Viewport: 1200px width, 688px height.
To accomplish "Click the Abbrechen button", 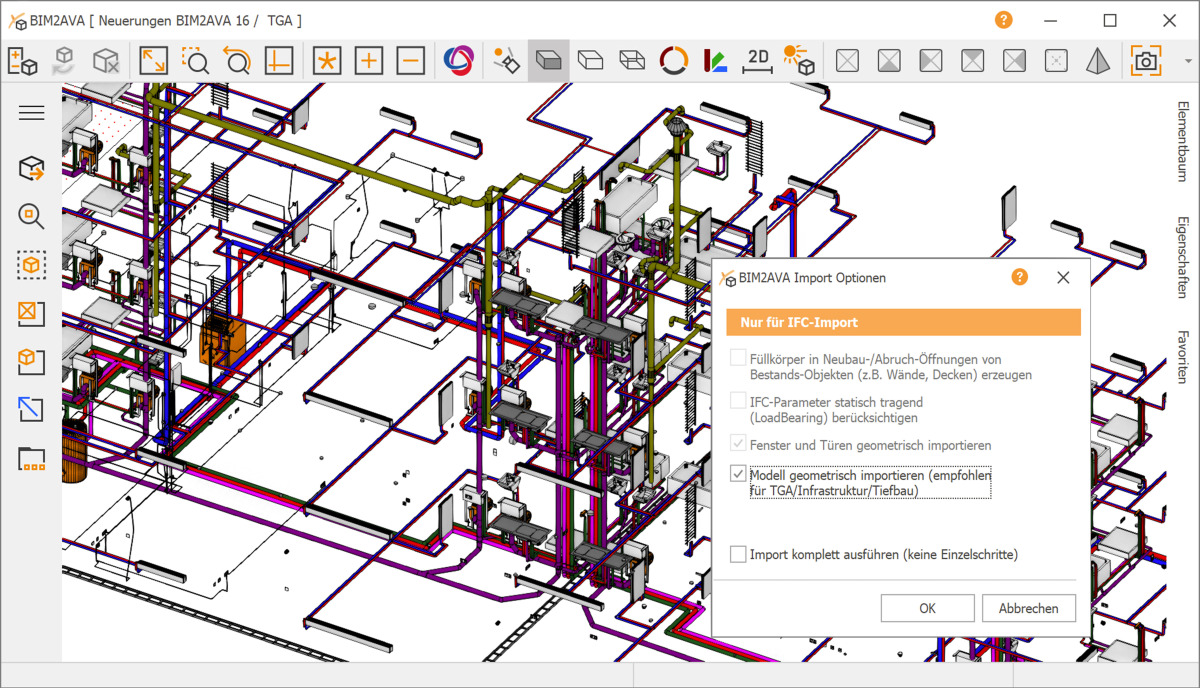I will click(x=1028, y=608).
